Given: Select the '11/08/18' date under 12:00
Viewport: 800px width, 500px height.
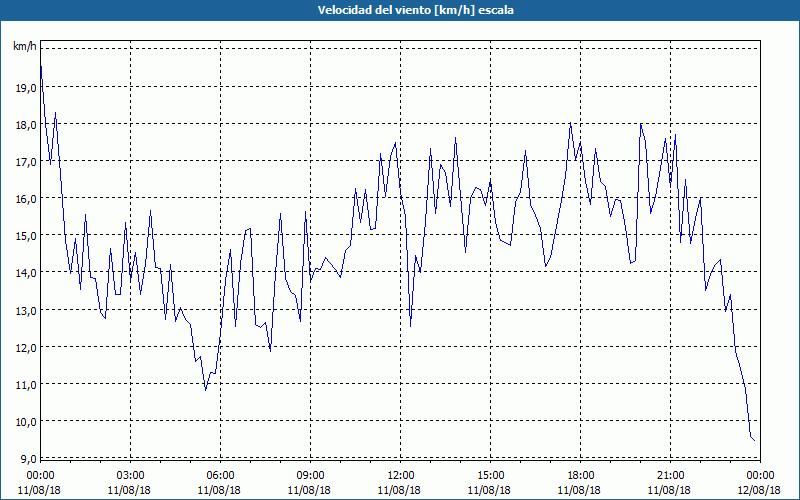Looking at the screenshot, I should point(401,490).
